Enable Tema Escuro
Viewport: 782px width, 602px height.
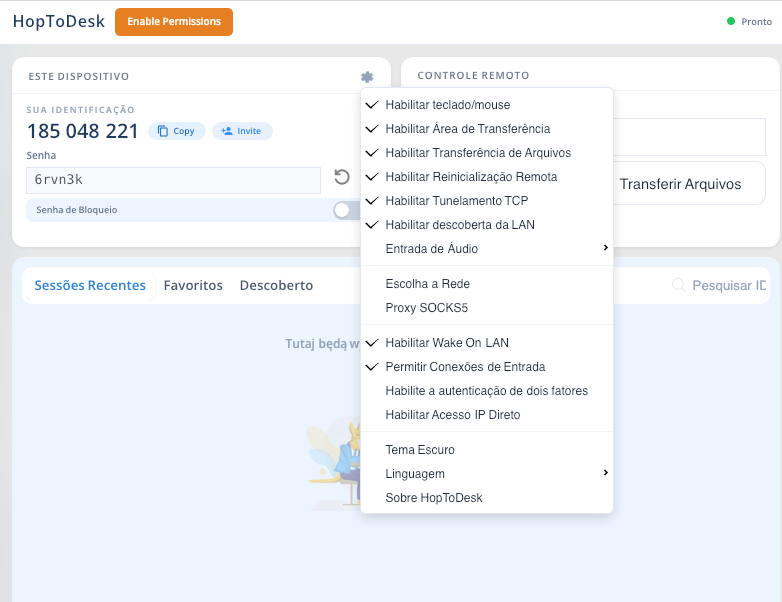point(487,449)
